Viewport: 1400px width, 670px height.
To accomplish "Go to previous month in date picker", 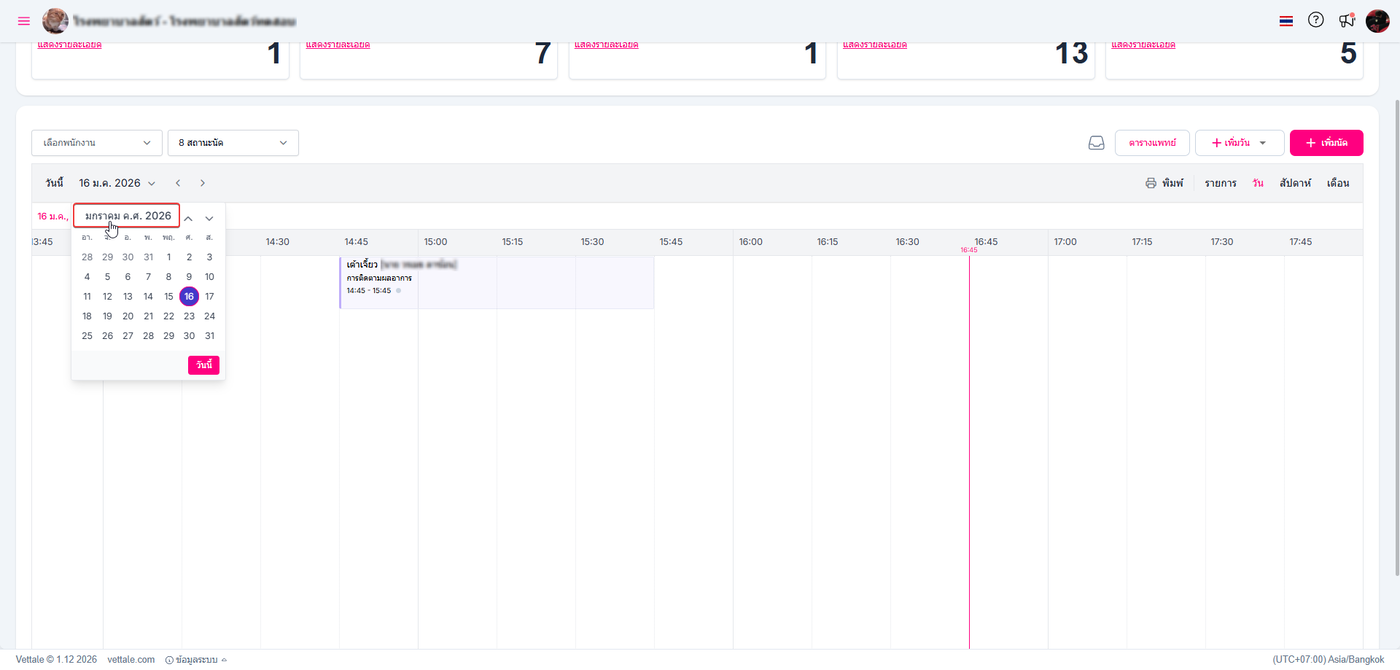I will click(188, 218).
